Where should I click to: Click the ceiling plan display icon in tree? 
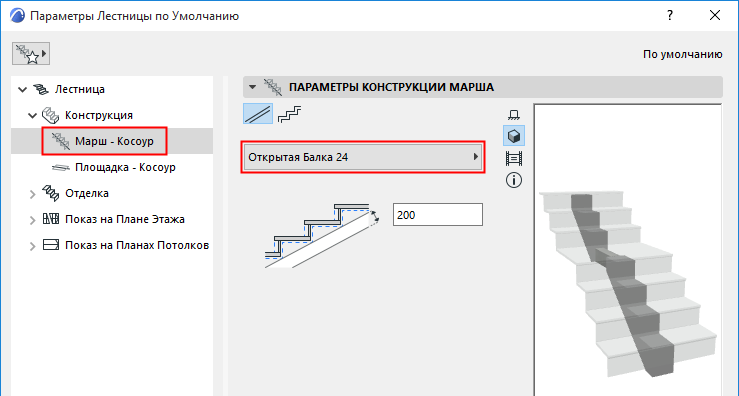coord(51,245)
